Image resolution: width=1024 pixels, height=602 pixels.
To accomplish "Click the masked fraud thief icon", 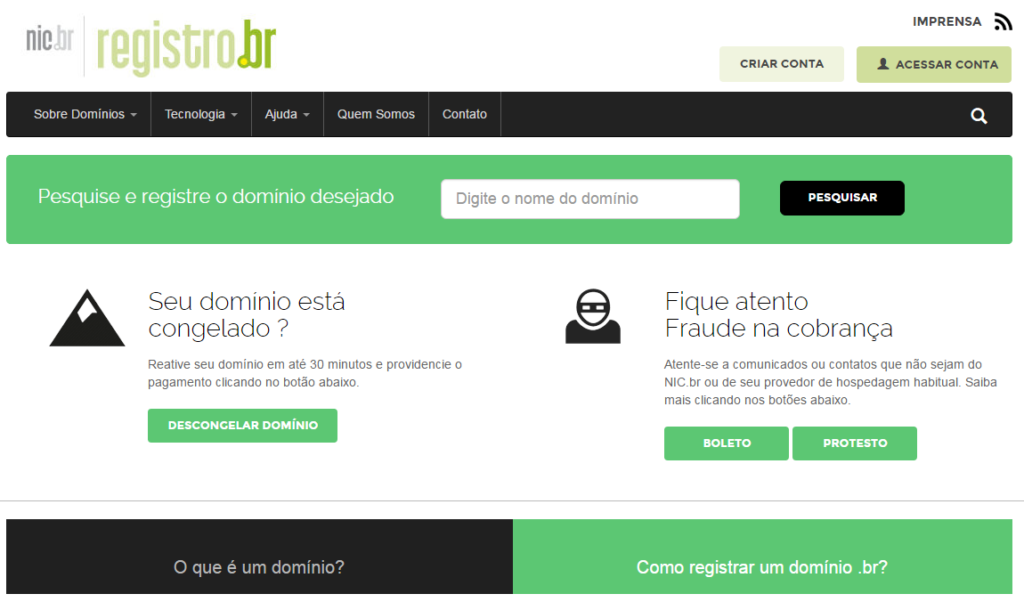I will click(592, 316).
